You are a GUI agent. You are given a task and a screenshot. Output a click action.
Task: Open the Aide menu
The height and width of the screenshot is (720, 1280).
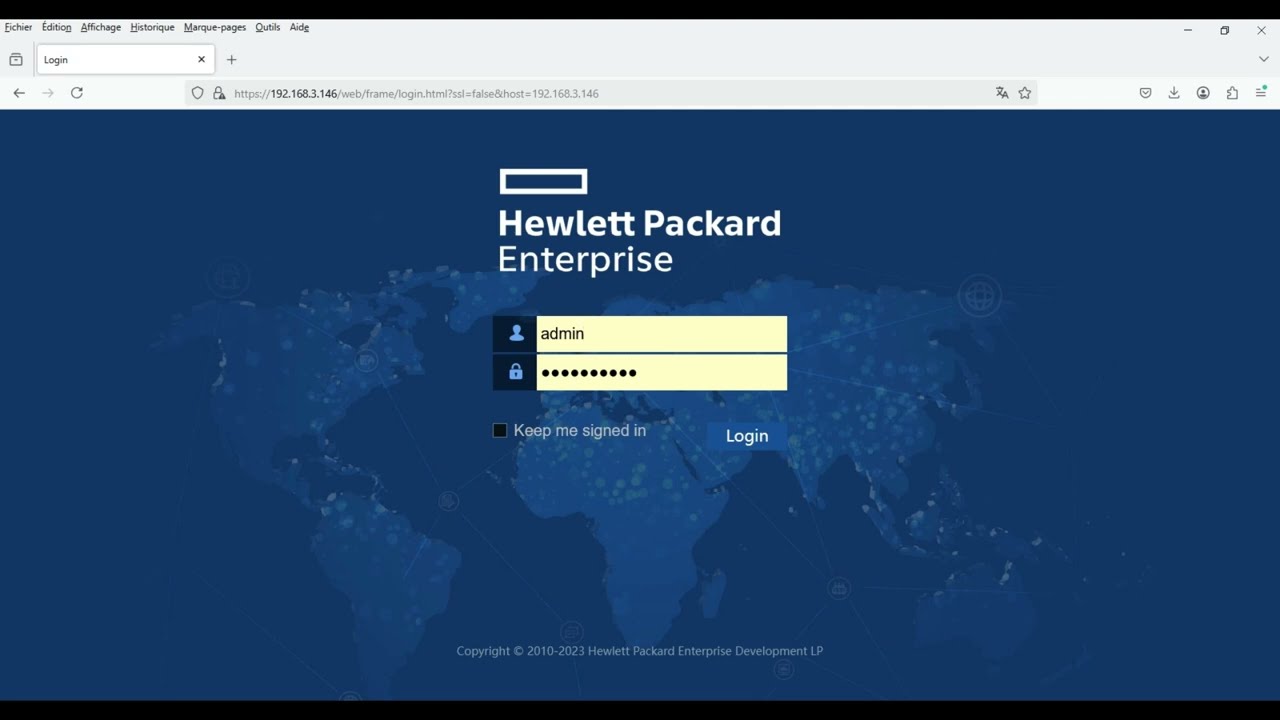tap(299, 27)
